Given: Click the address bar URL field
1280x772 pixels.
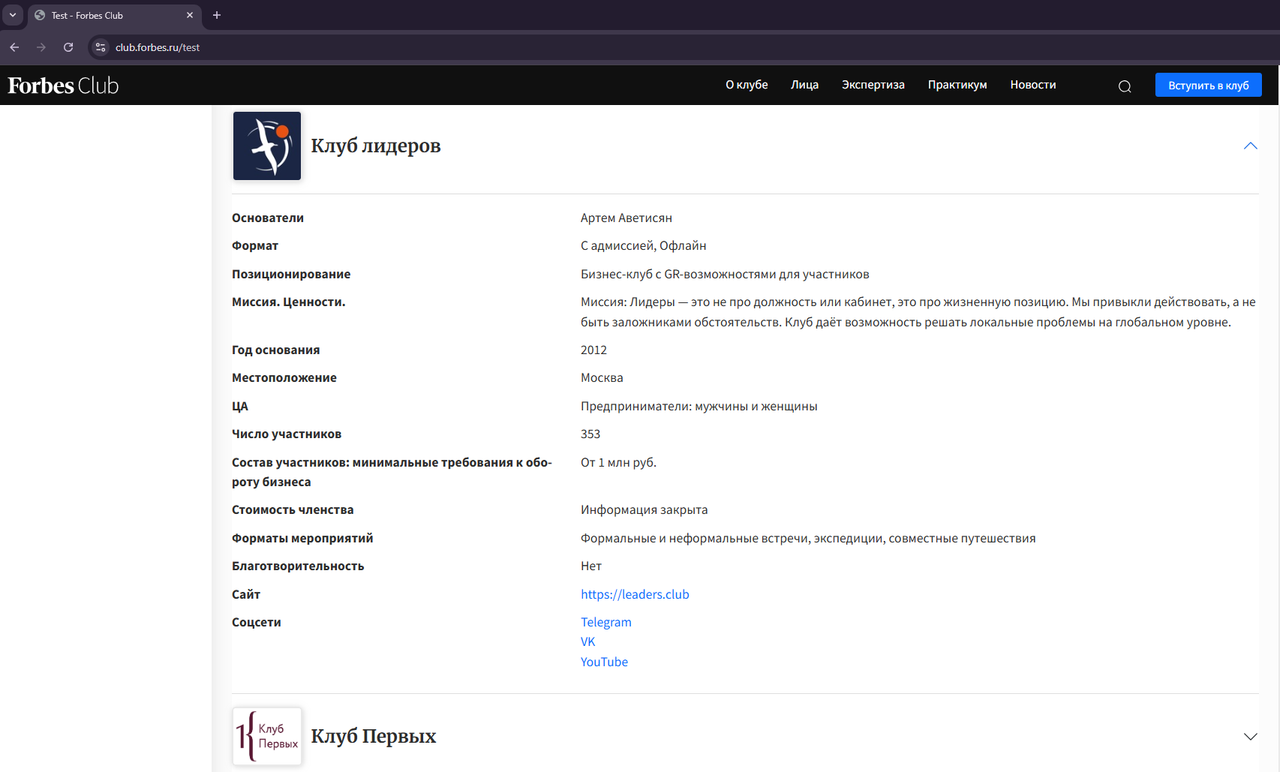Looking at the screenshot, I should coord(157,47).
